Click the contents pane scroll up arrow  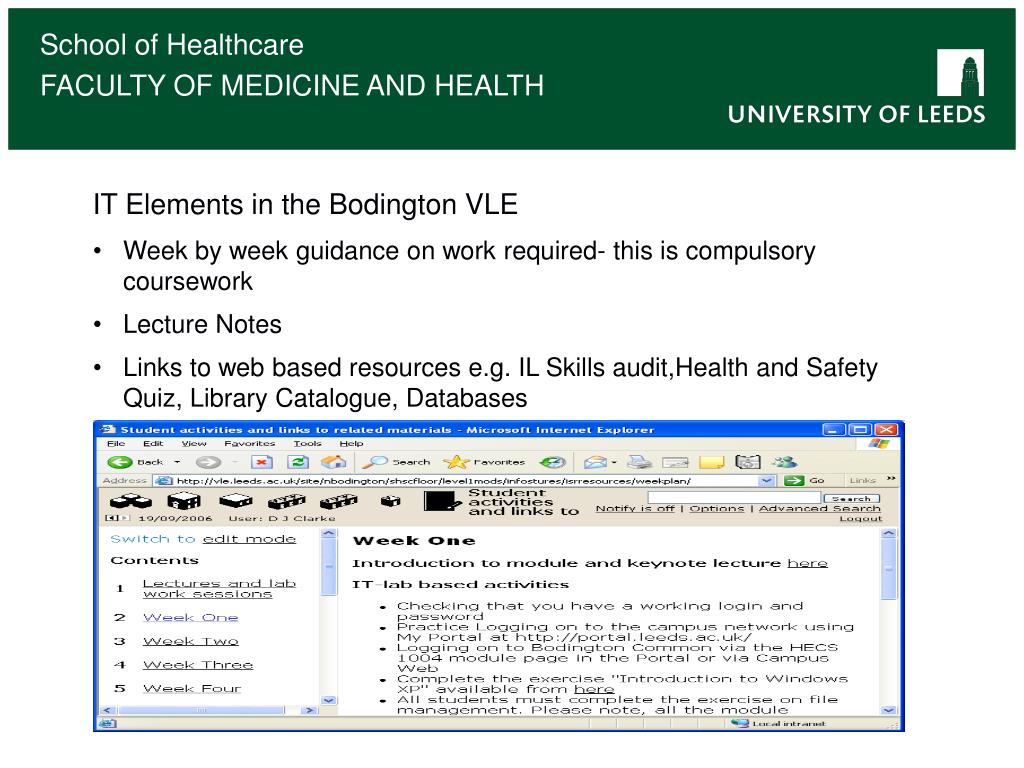[328, 534]
